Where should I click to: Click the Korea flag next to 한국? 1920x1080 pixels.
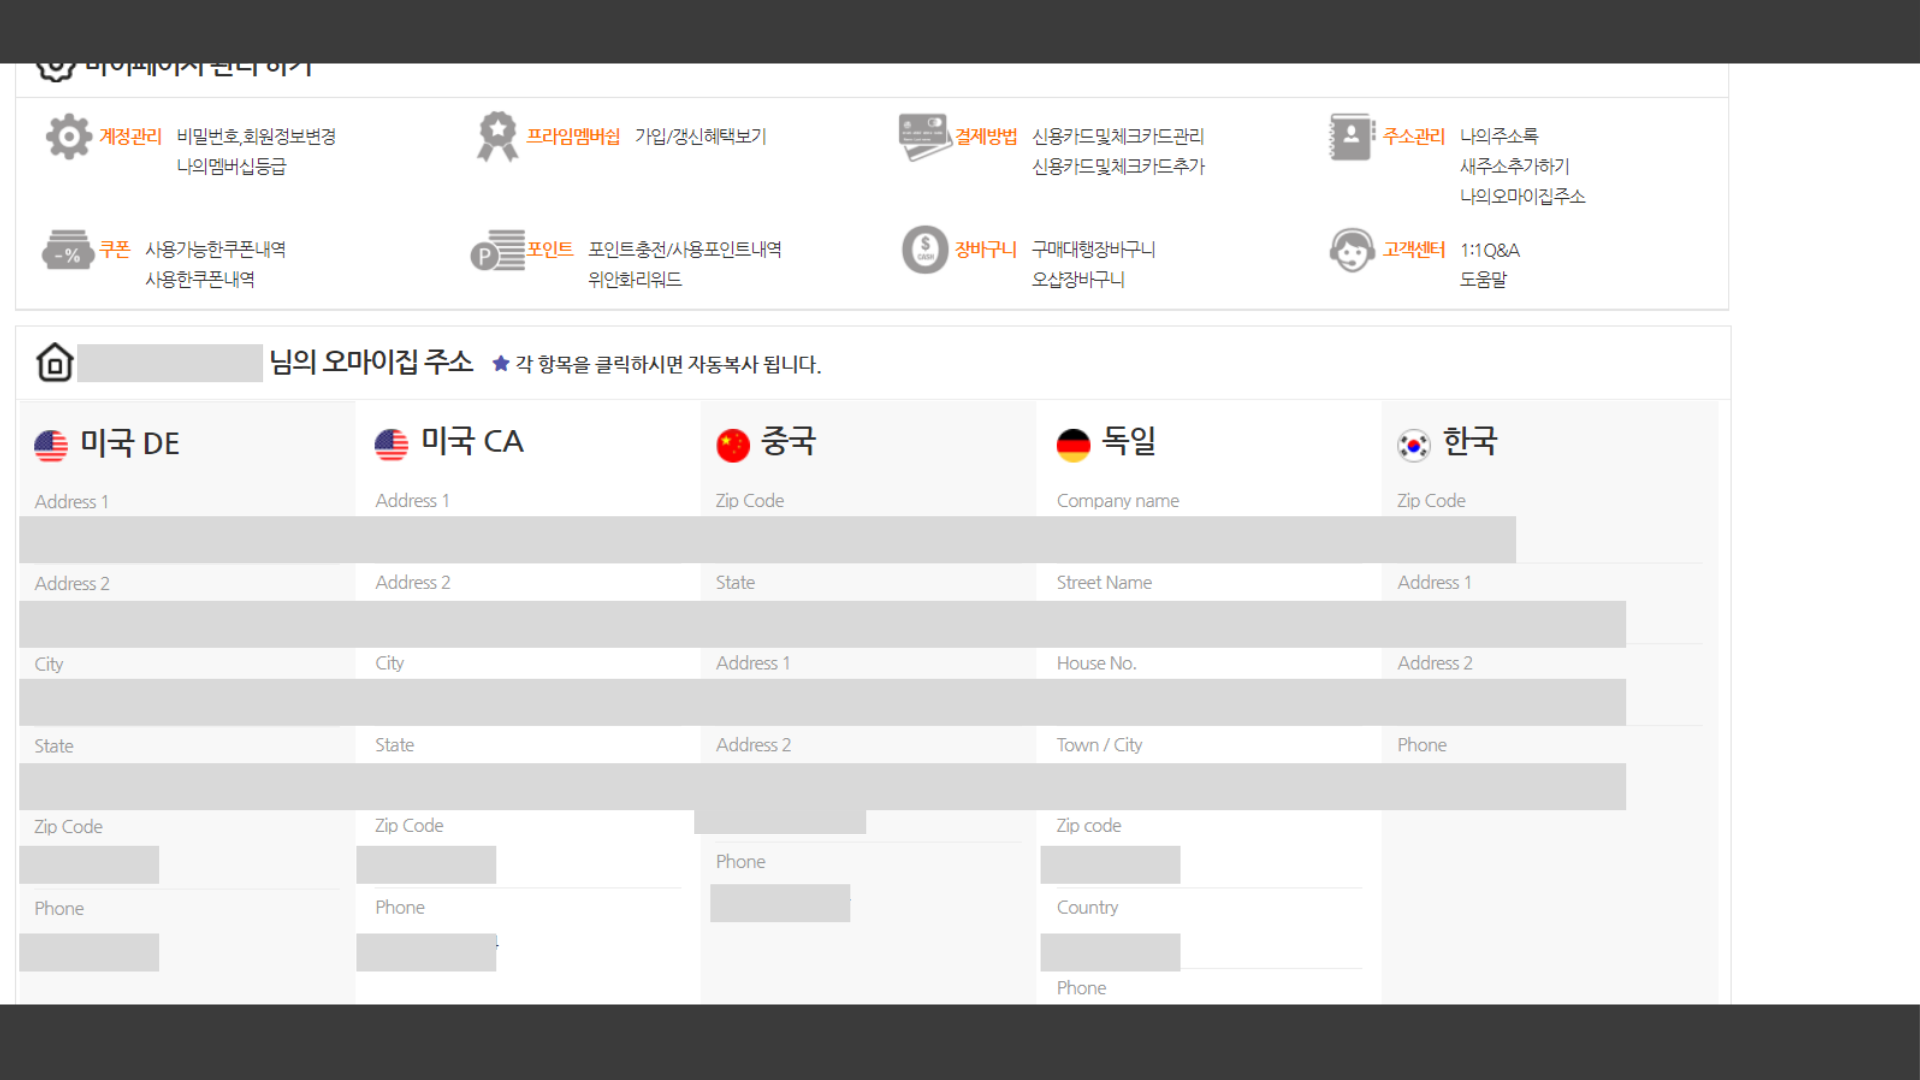pos(1414,445)
